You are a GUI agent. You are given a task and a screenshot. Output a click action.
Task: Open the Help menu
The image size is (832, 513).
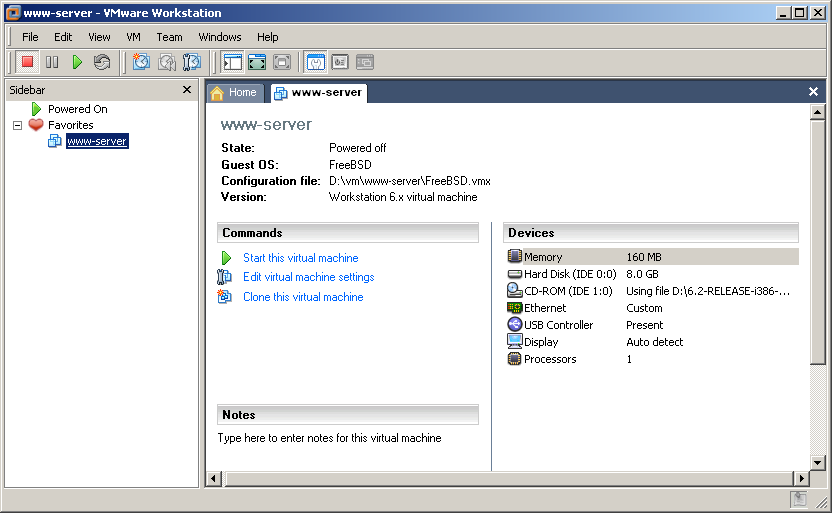click(267, 37)
